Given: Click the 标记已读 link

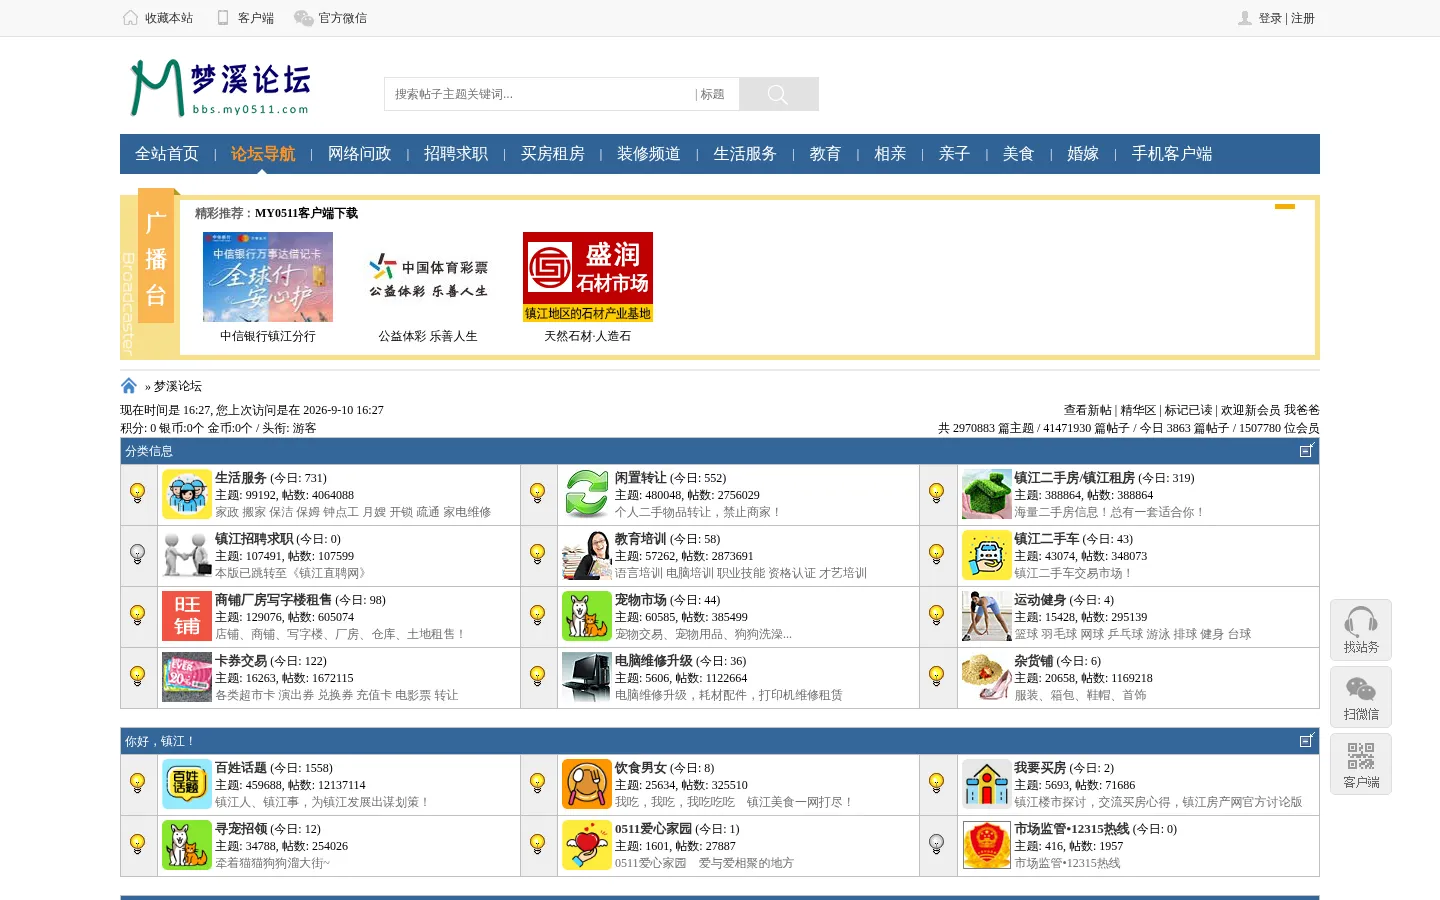Looking at the screenshot, I should coord(1188,410).
